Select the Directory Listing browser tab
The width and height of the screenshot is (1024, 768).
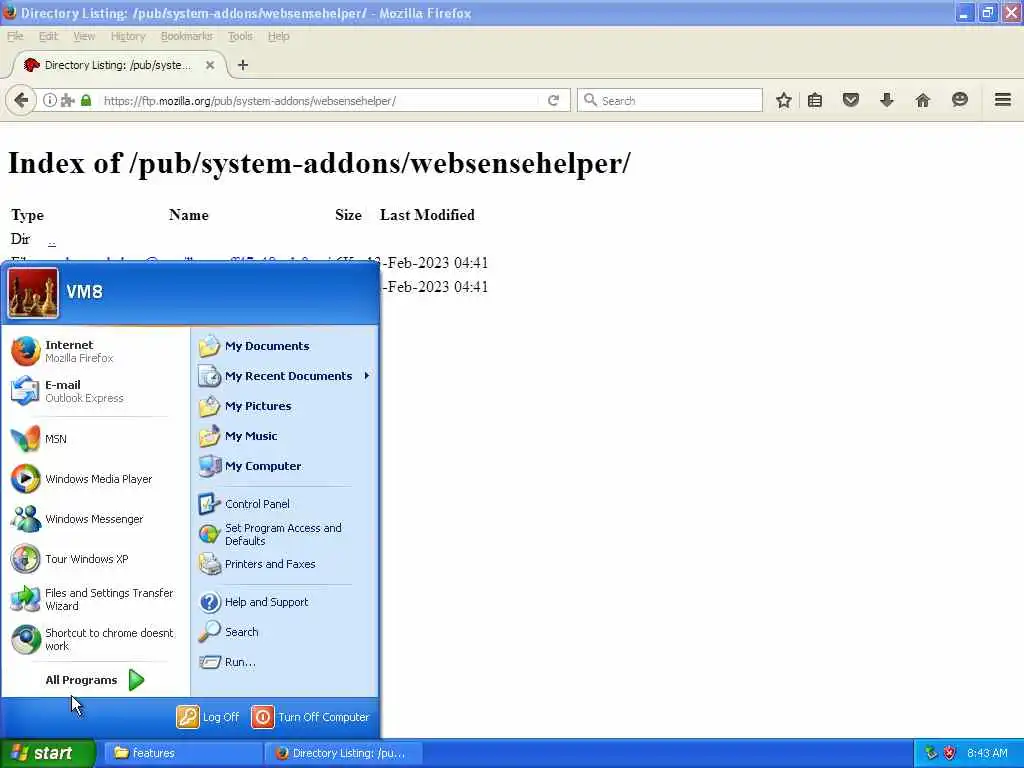point(119,65)
